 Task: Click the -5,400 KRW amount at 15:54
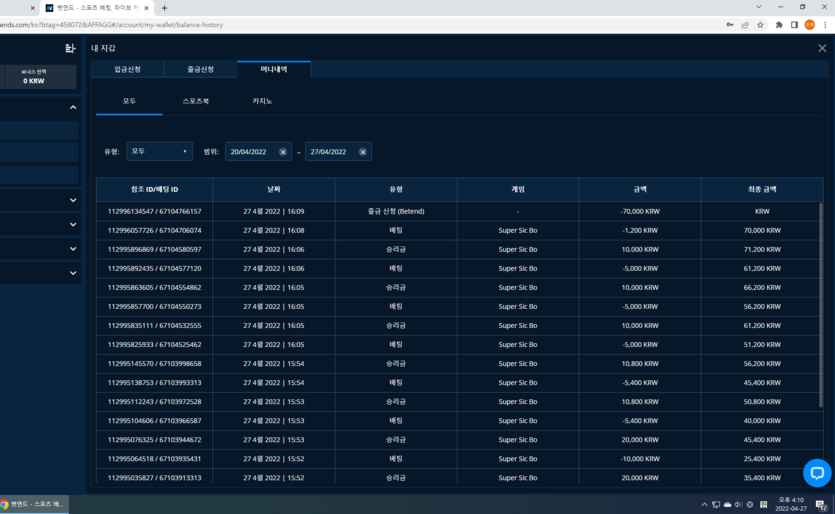(640, 383)
